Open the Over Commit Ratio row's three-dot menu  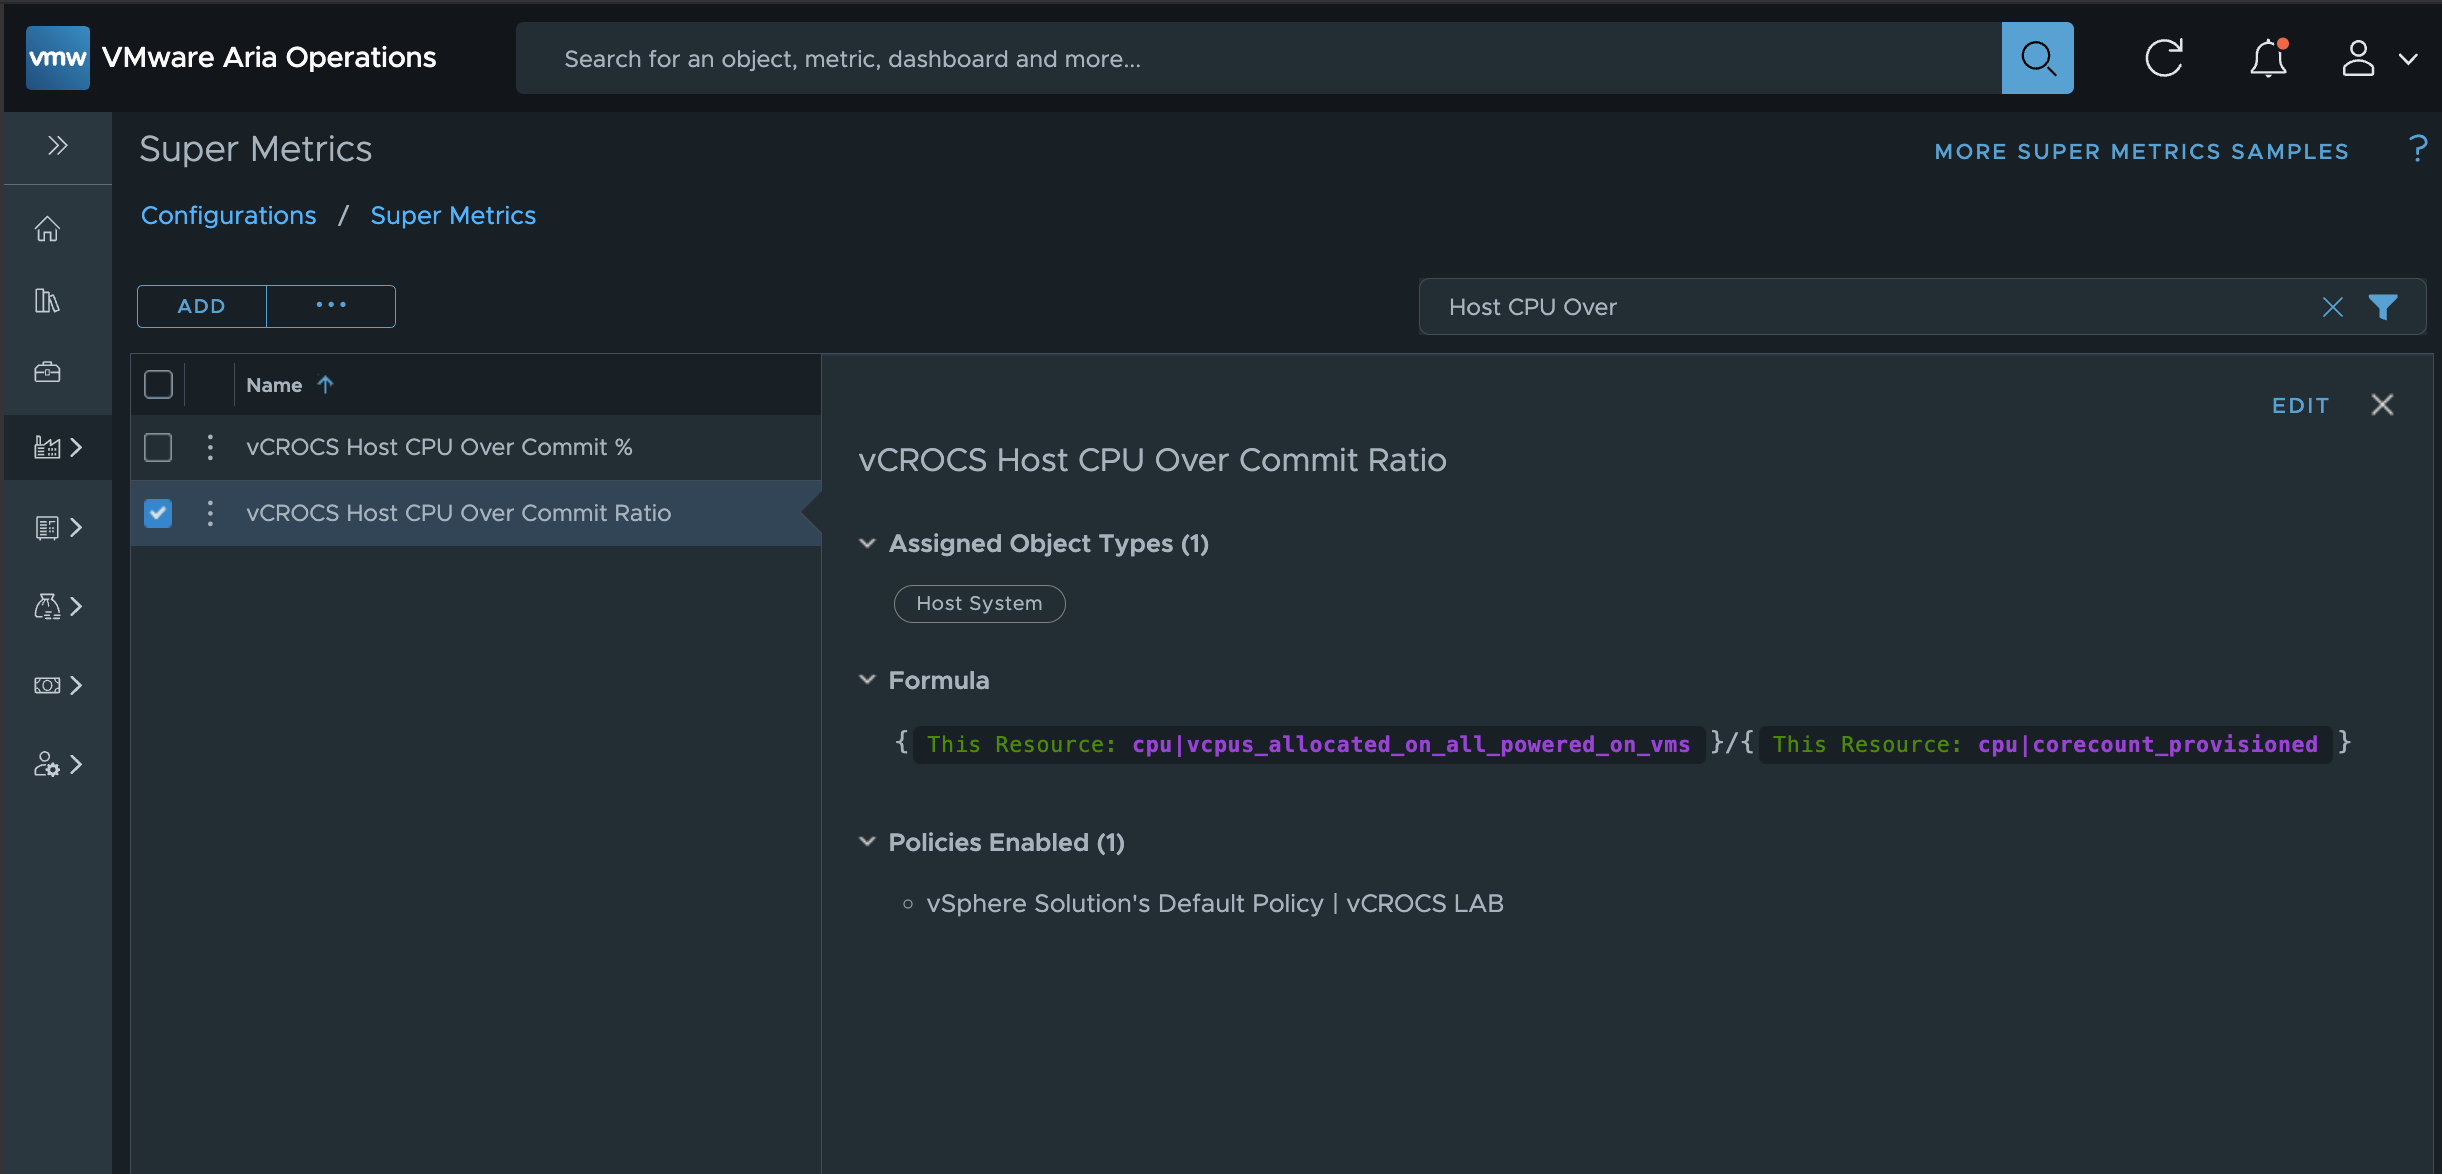point(210,513)
